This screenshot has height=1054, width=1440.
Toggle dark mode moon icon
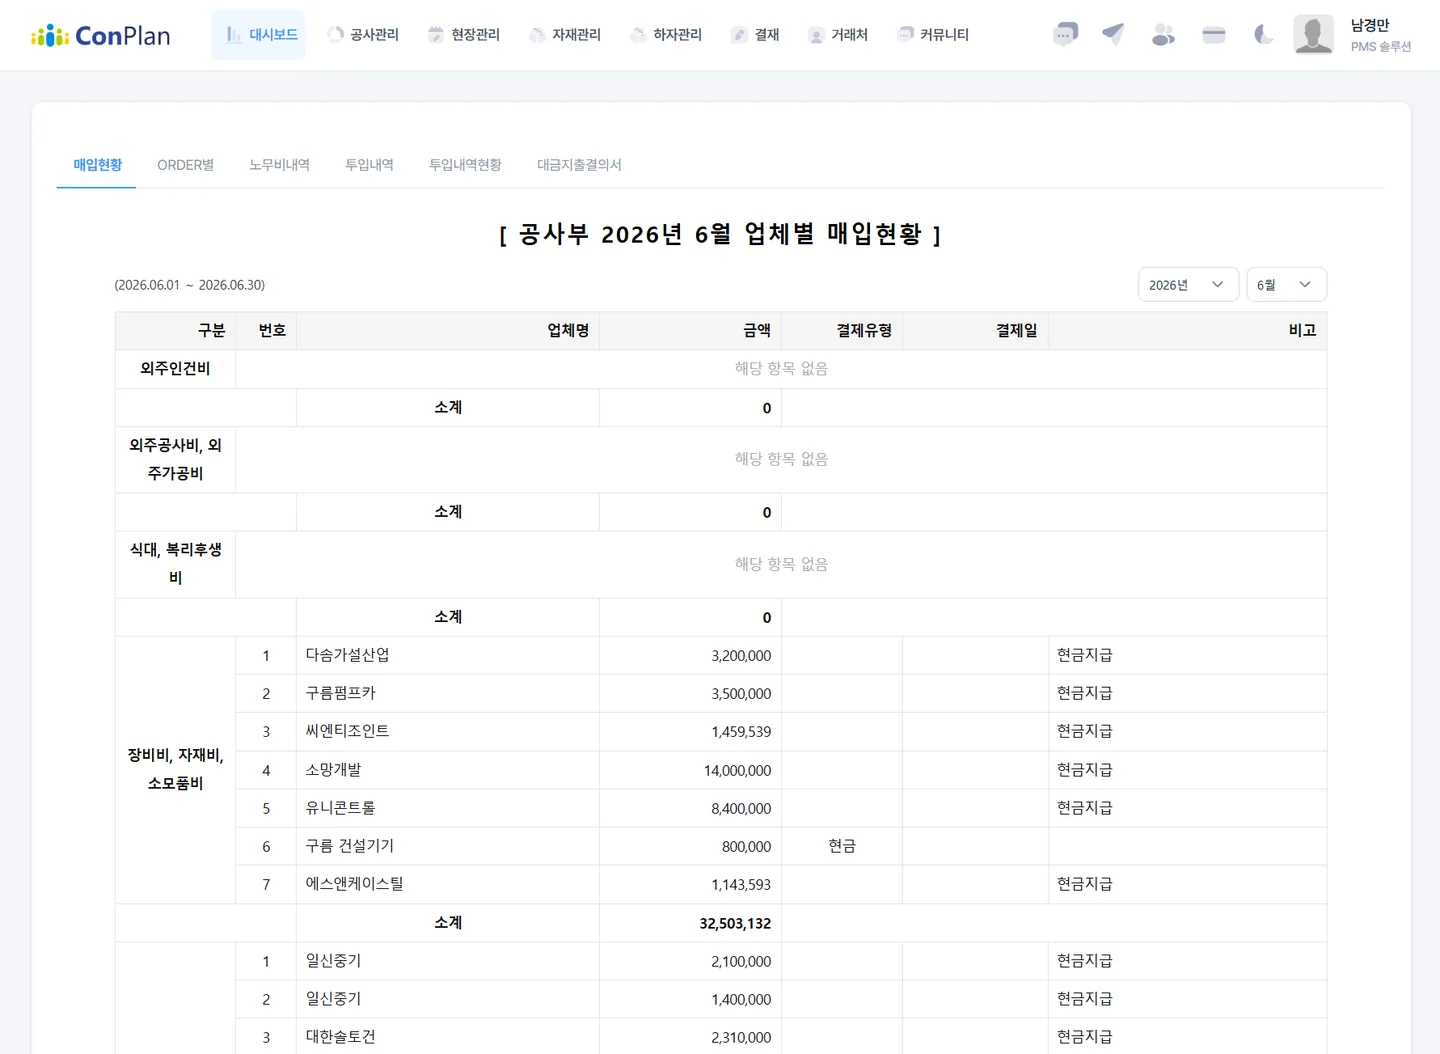pyautogui.click(x=1263, y=35)
